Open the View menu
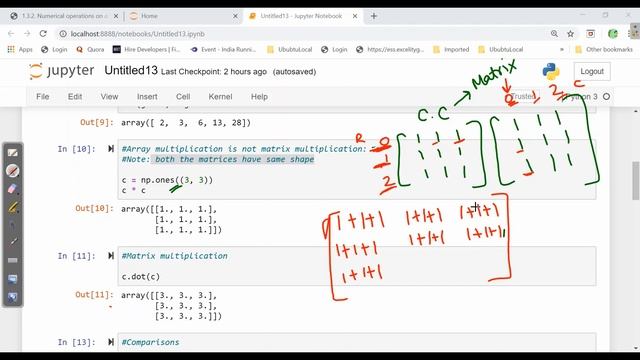Viewport: 640px width, 360px height. [109, 97]
